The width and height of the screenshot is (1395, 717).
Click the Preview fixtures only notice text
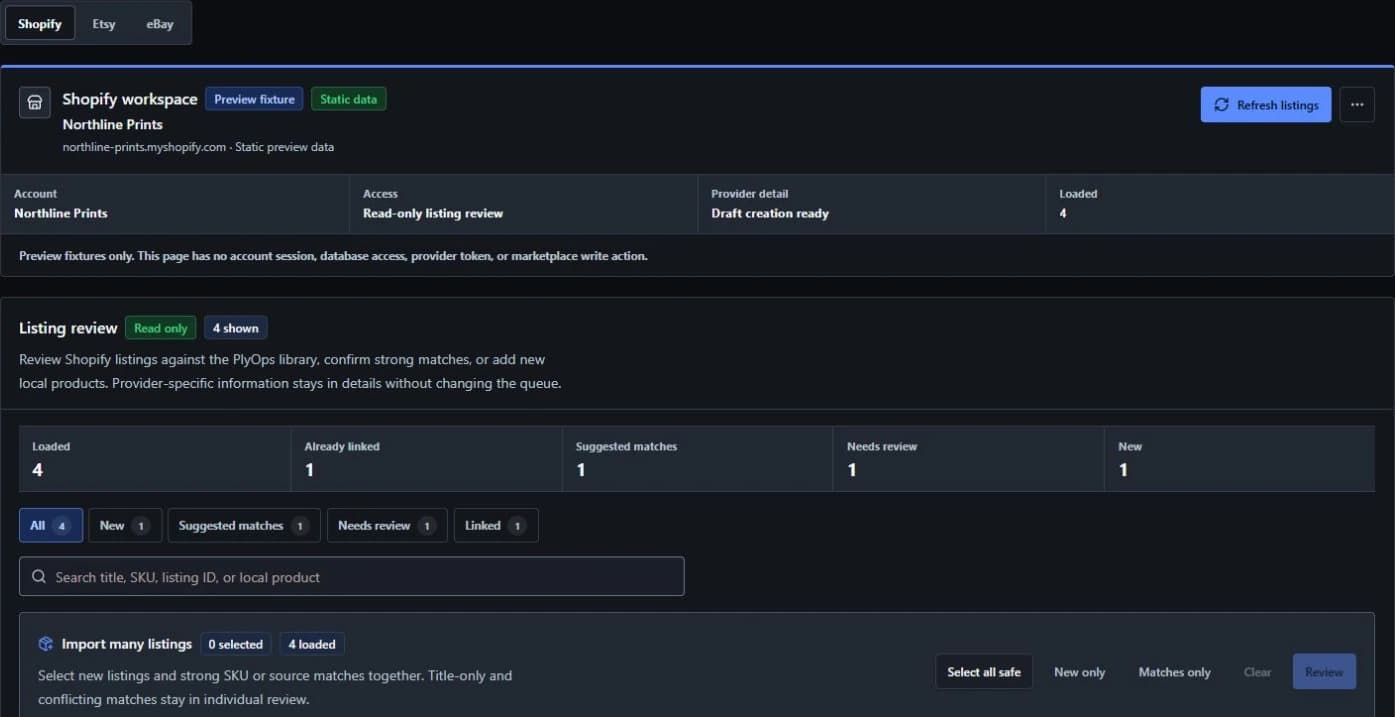pyautogui.click(x=333, y=256)
